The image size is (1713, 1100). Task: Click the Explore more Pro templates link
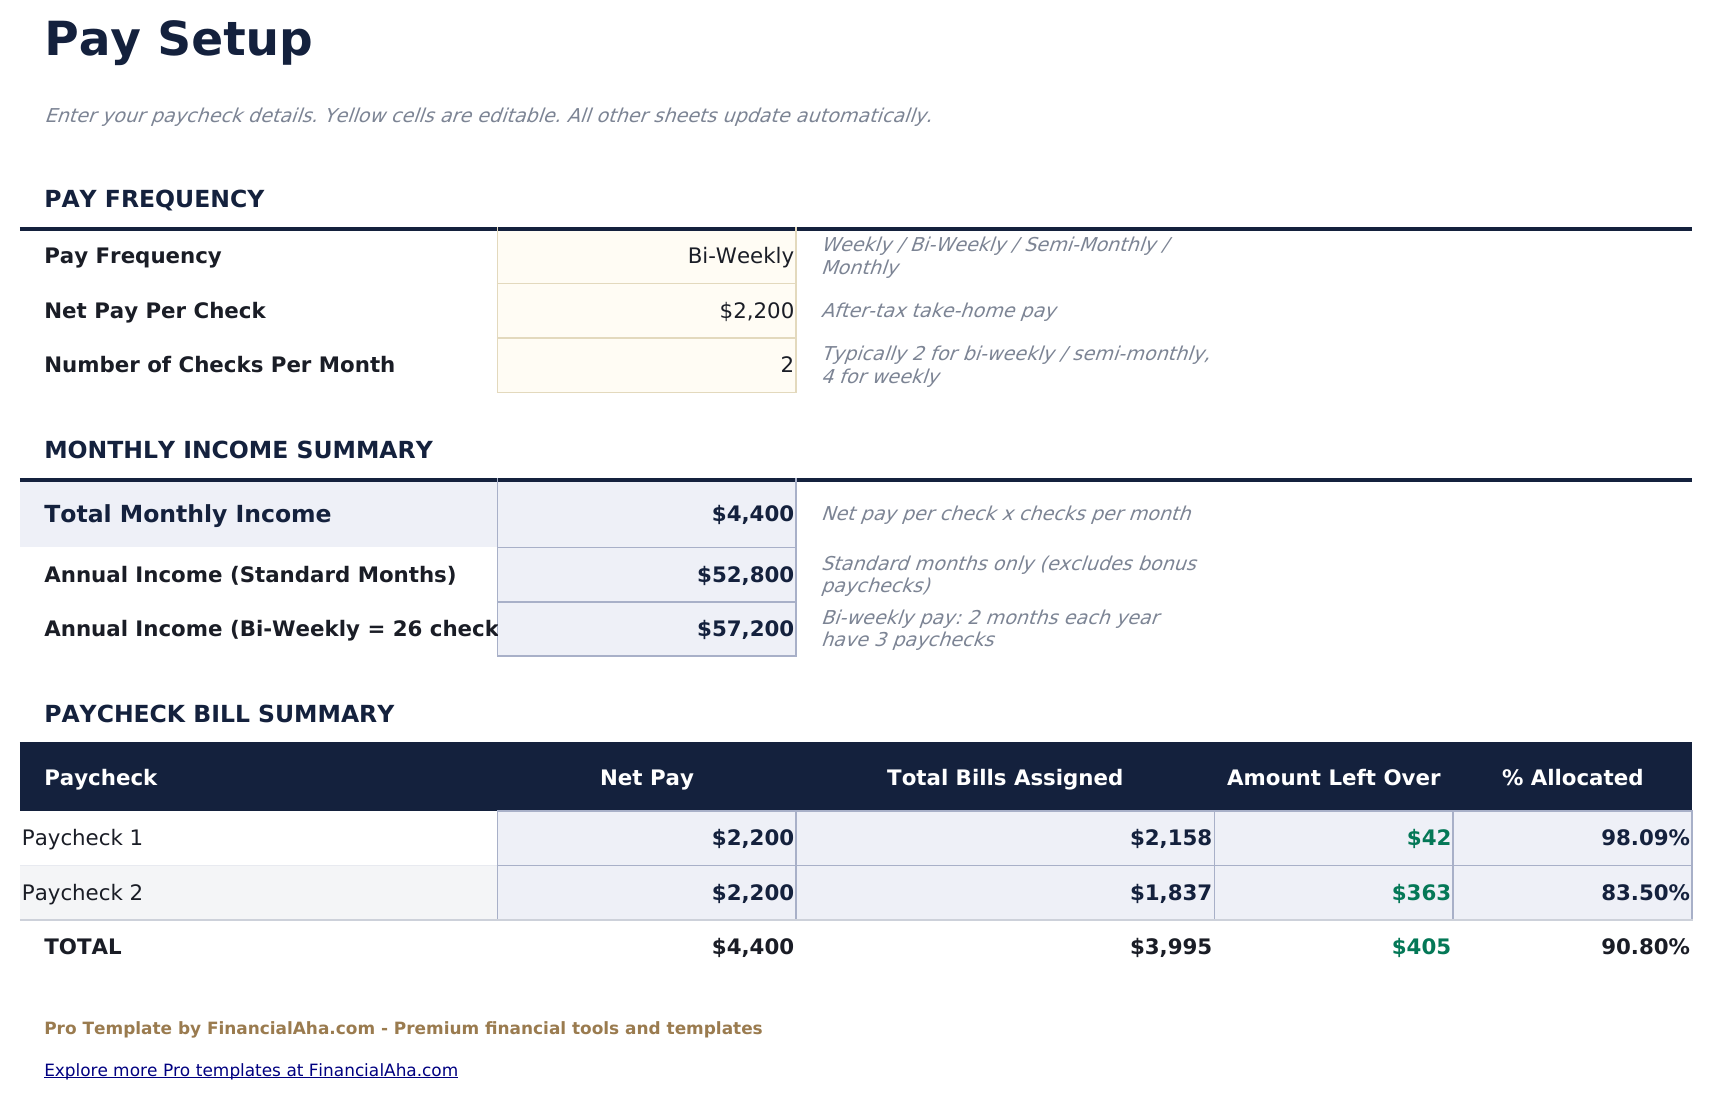click(251, 1069)
